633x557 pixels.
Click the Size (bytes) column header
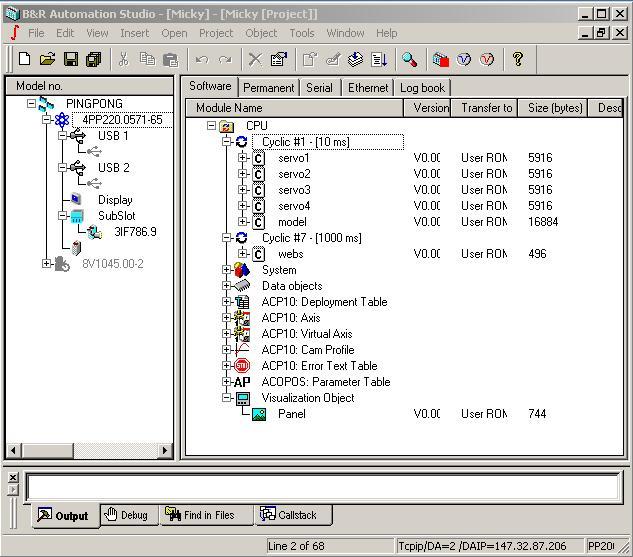coord(553,108)
